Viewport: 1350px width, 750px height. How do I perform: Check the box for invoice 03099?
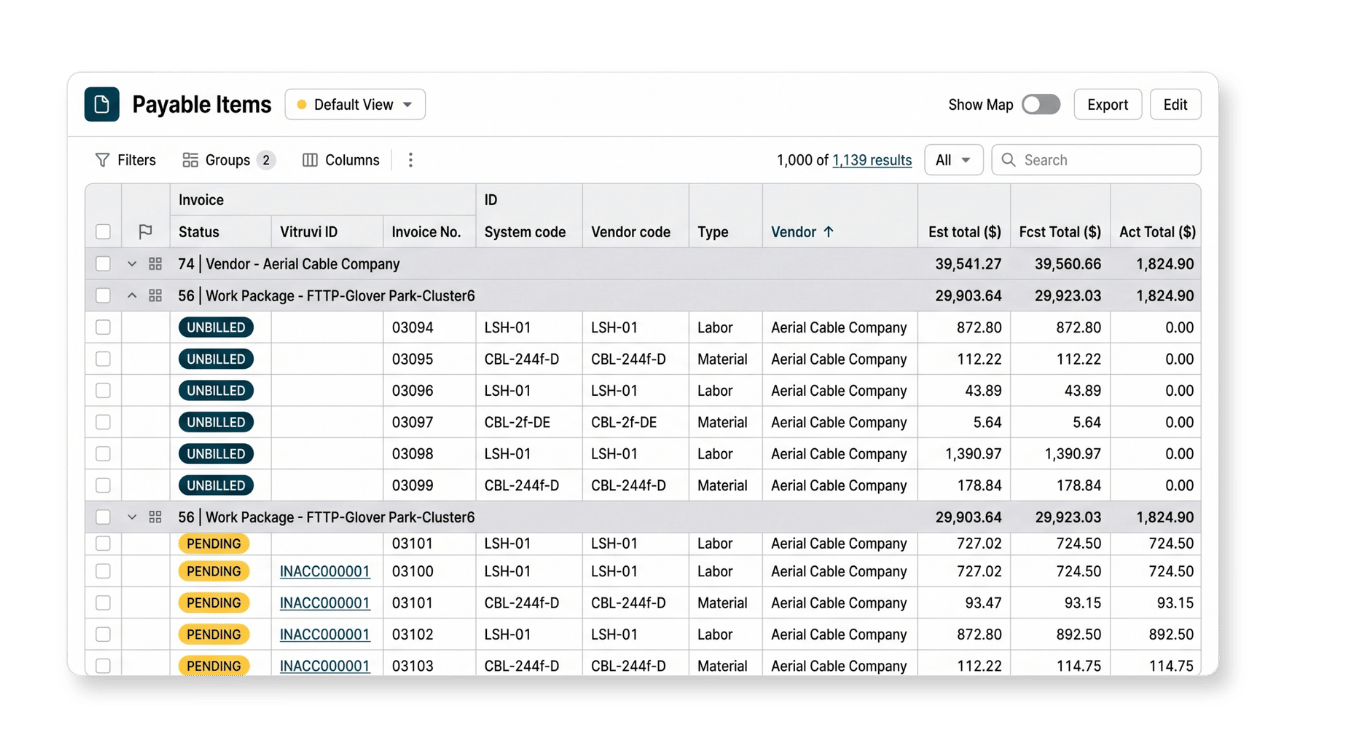point(103,485)
